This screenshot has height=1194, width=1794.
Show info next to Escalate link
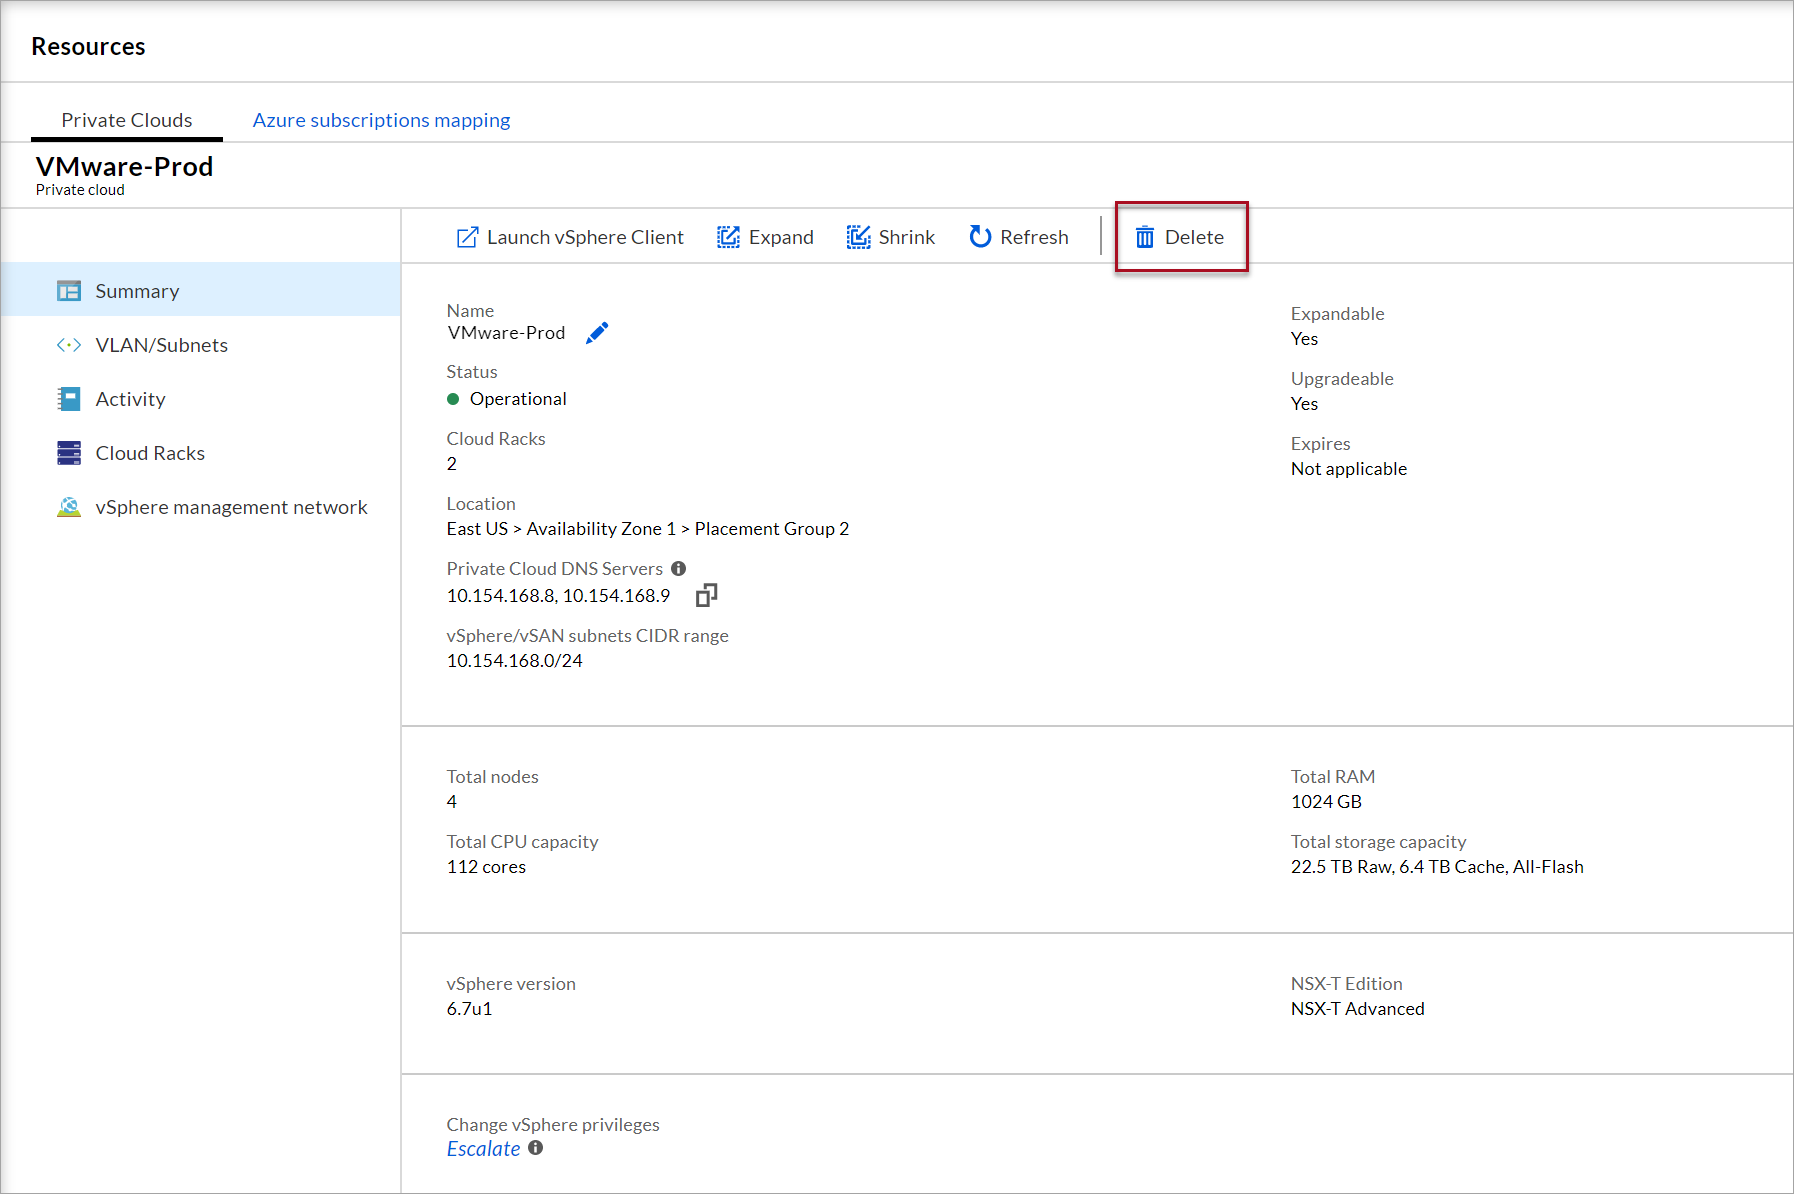[536, 1148]
